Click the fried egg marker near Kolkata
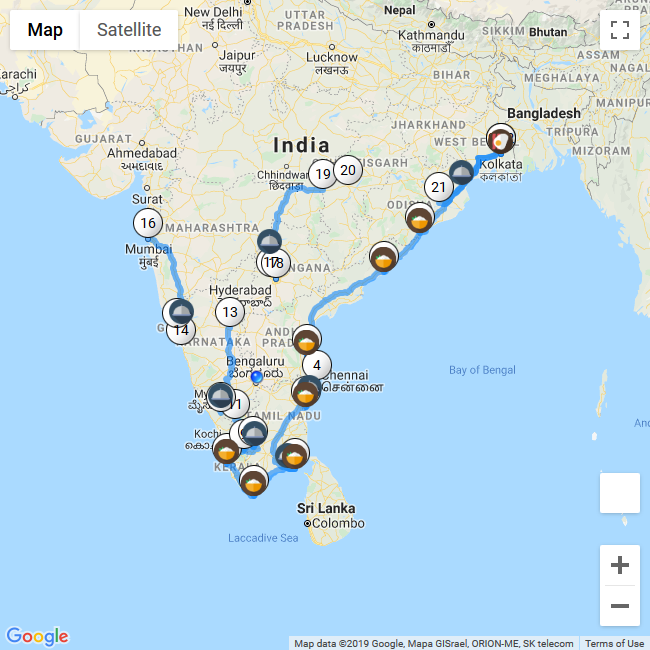 pyautogui.click(x=501, y=139)
